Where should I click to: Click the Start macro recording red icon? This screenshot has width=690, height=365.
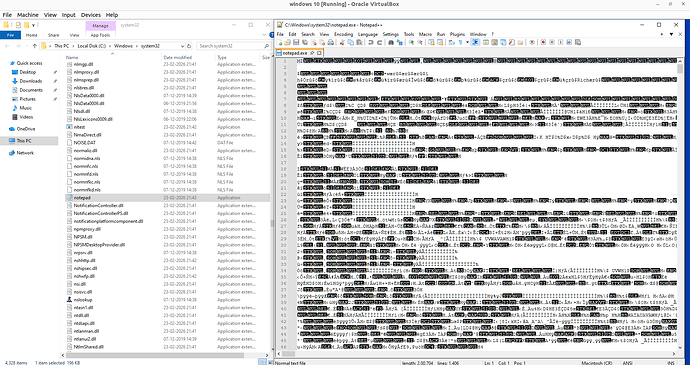click(543, 42)
